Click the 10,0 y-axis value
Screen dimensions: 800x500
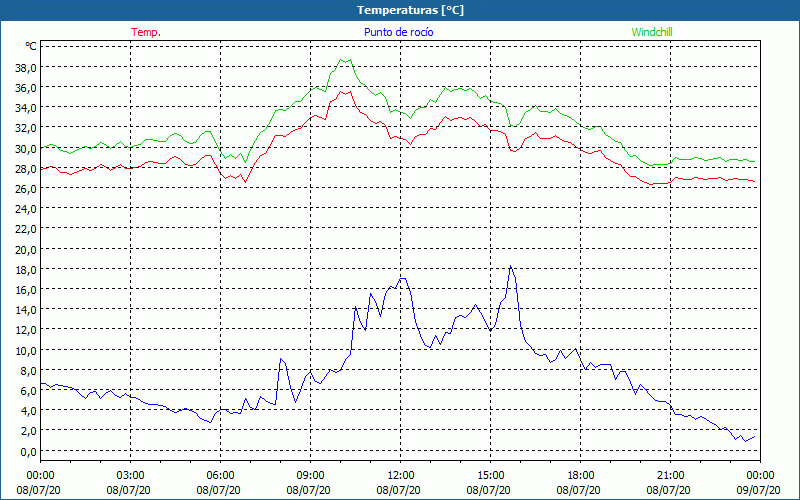[26, 351]
